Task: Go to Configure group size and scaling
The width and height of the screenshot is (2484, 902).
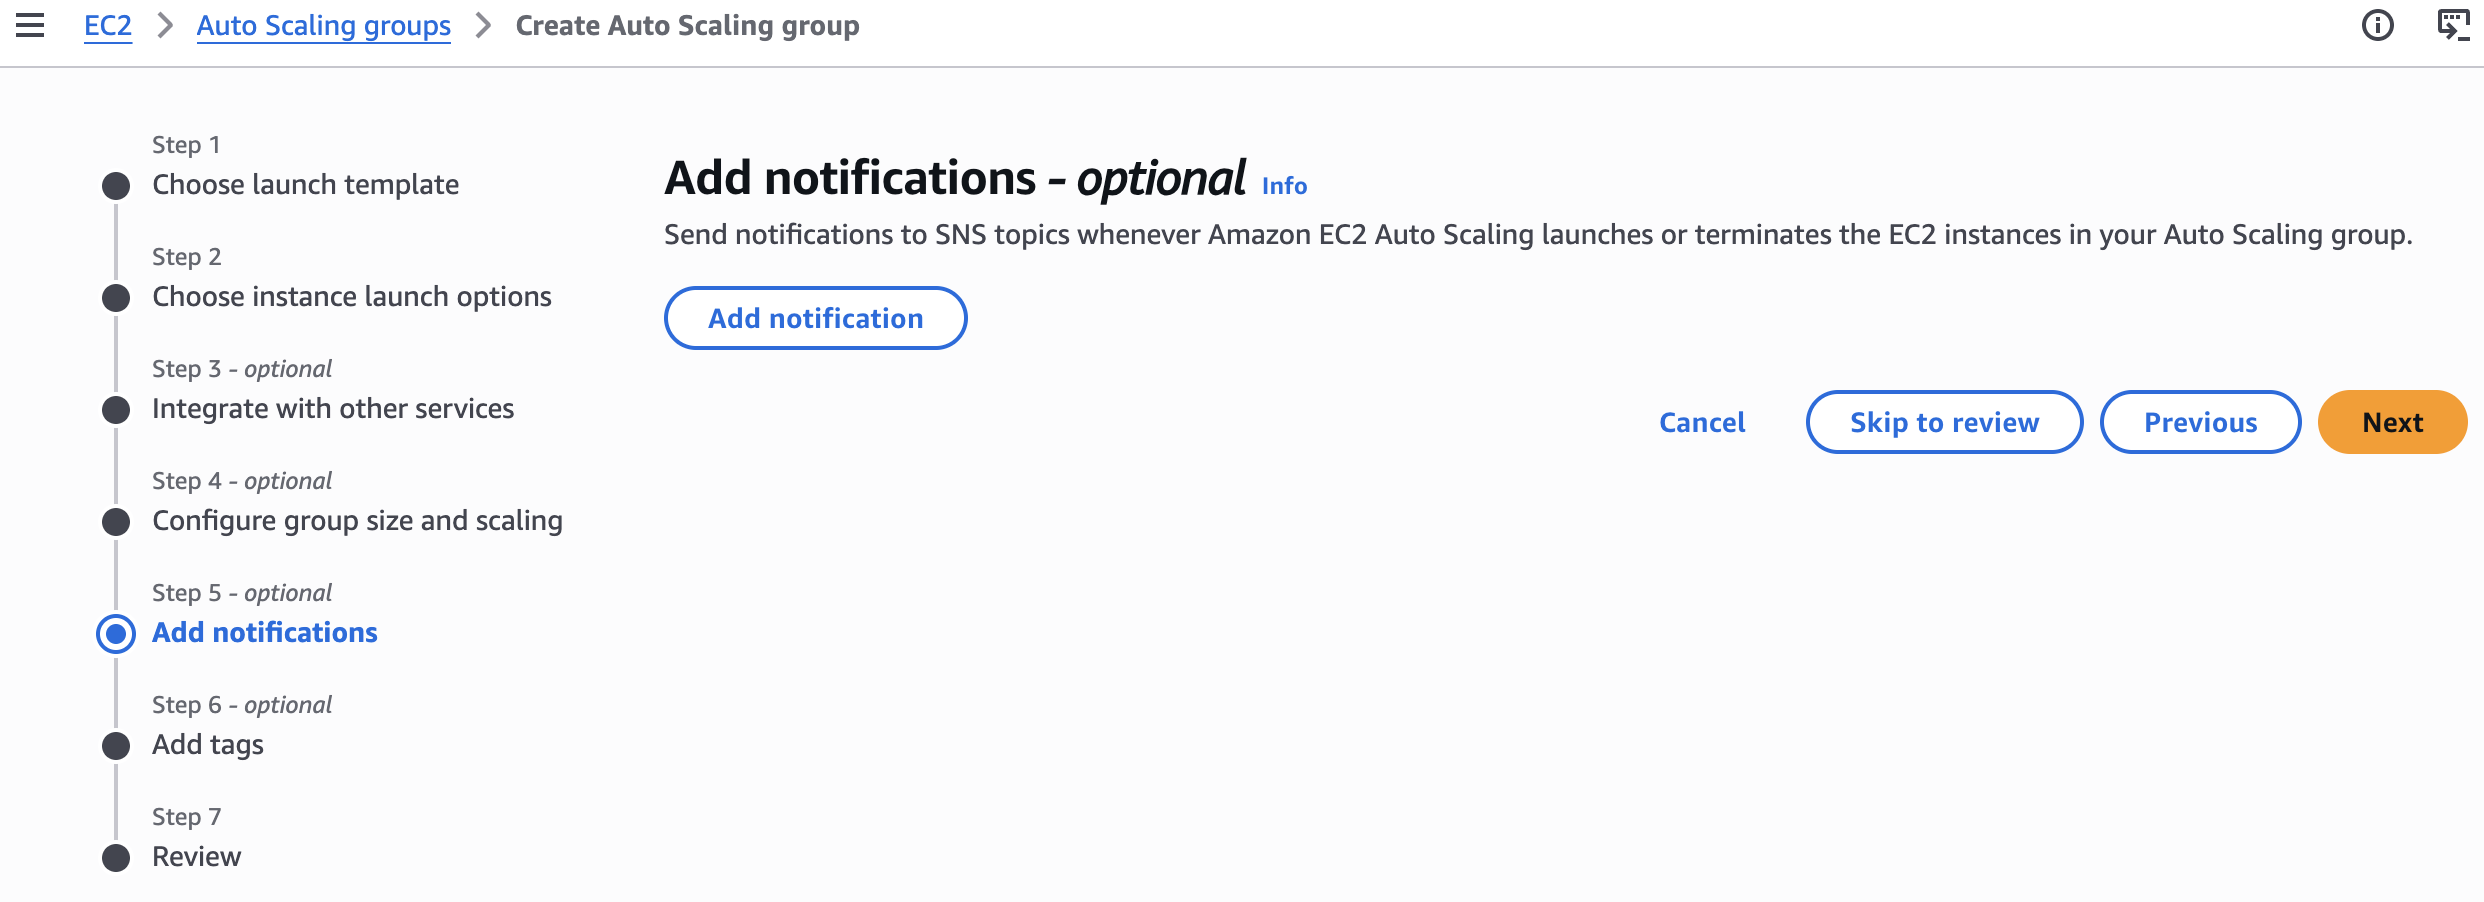Action: pyautogui.click(x=357, y=521)
